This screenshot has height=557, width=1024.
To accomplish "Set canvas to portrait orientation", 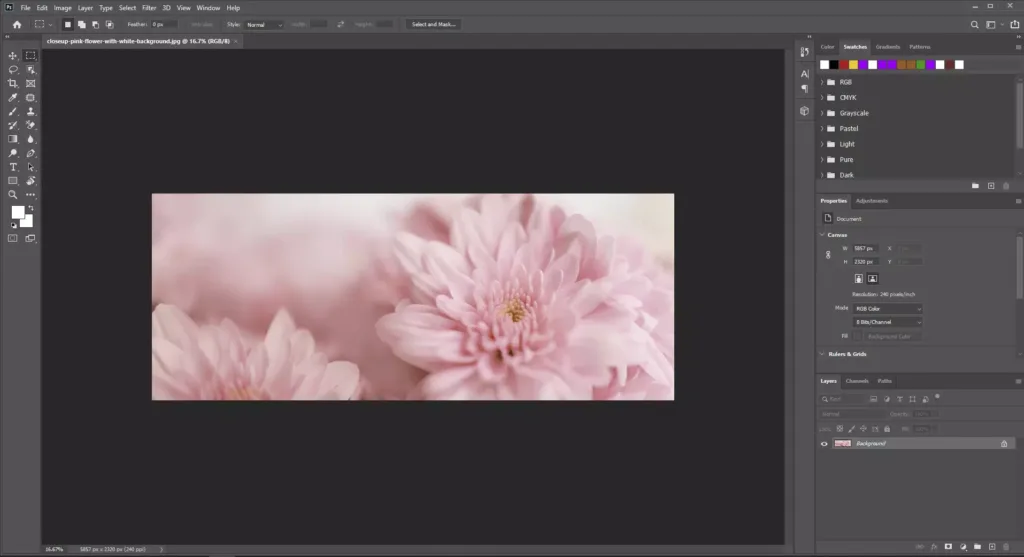I will (x=859, y=279).
